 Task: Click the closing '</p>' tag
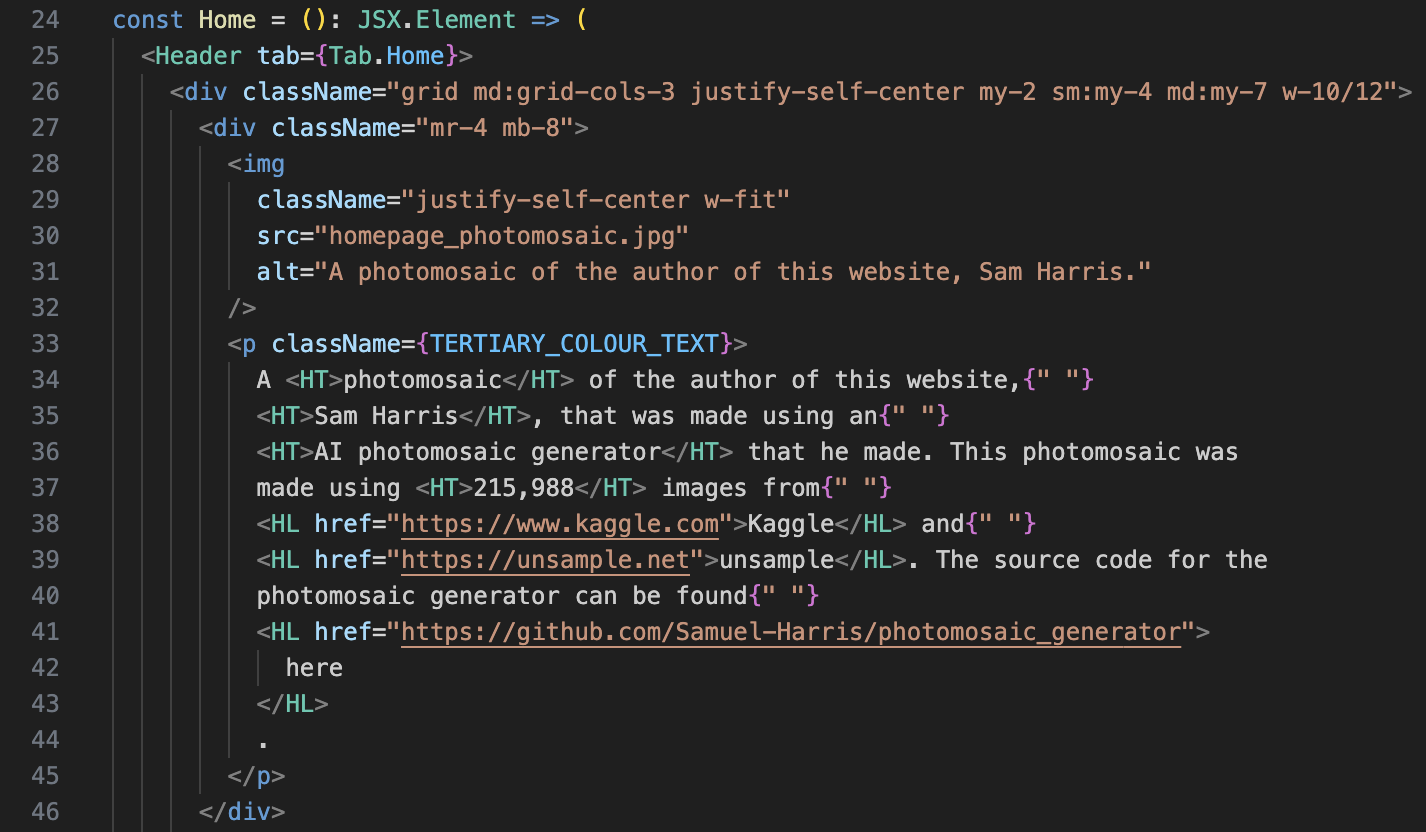[x=257, y=775]
